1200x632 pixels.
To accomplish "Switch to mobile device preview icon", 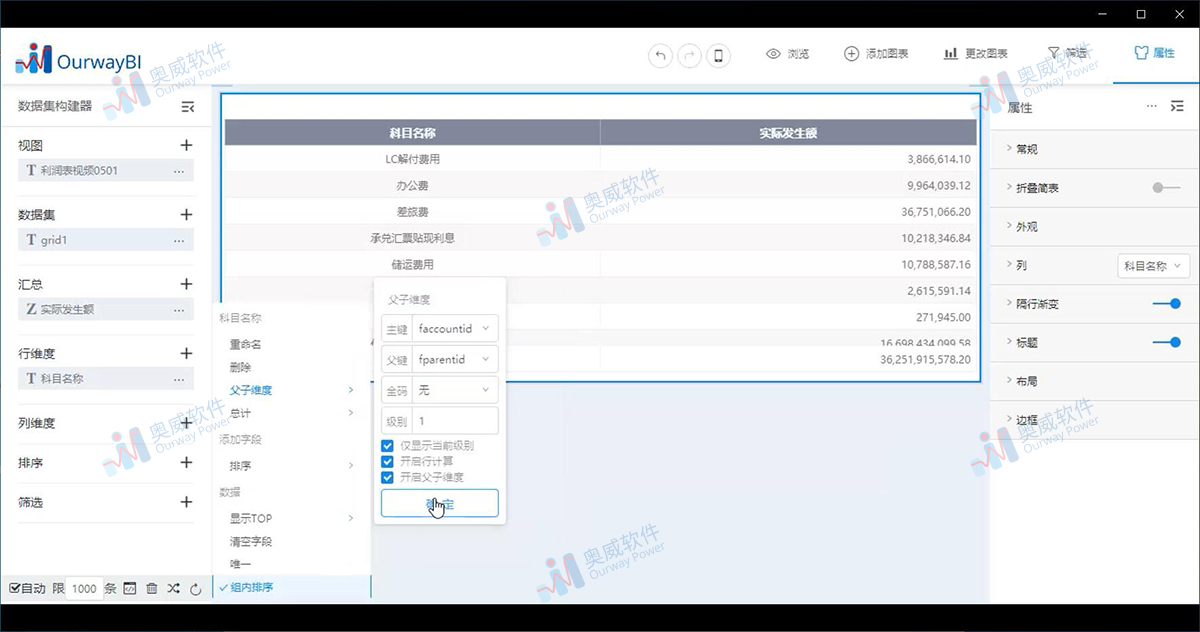I will click(718, 56).
